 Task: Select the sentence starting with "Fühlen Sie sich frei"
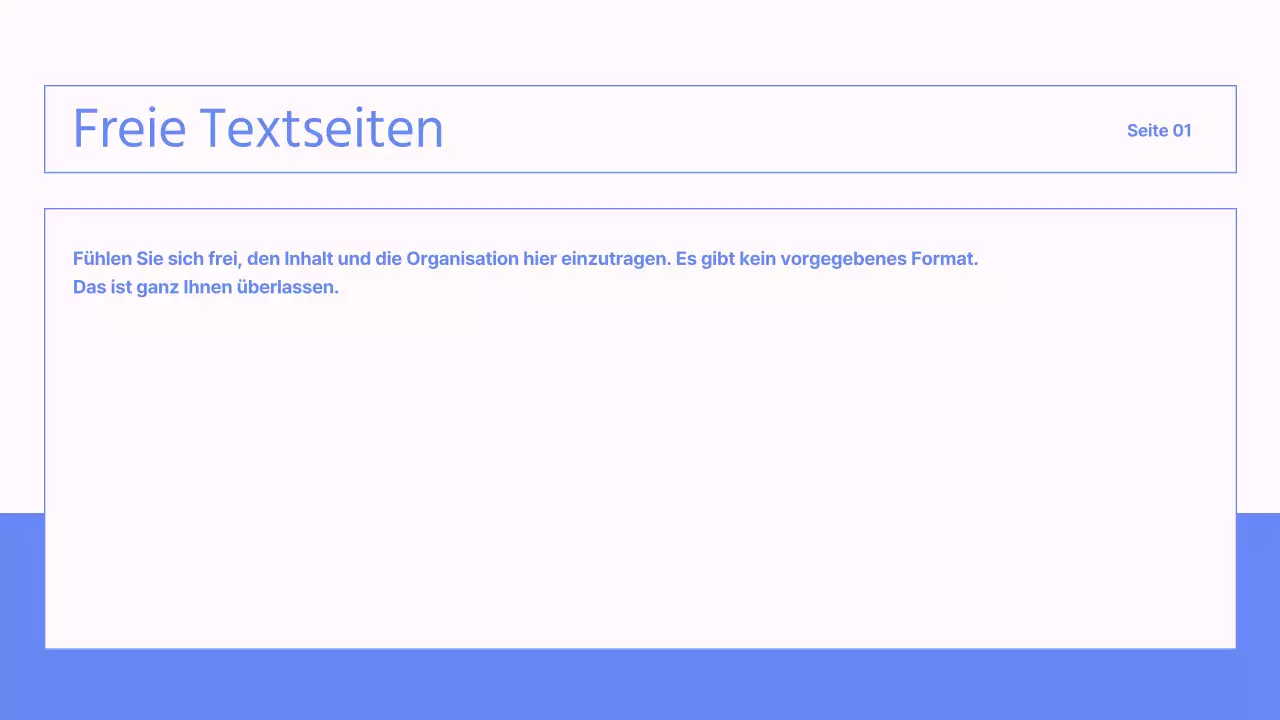coord(525,258)
